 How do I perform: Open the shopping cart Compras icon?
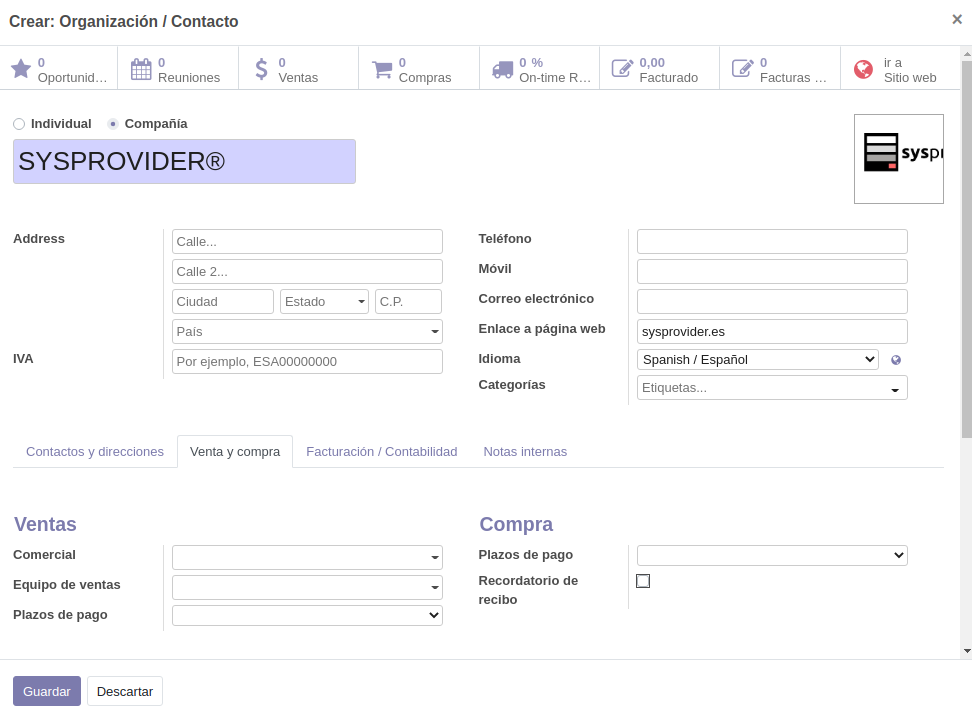click(382, 69)
